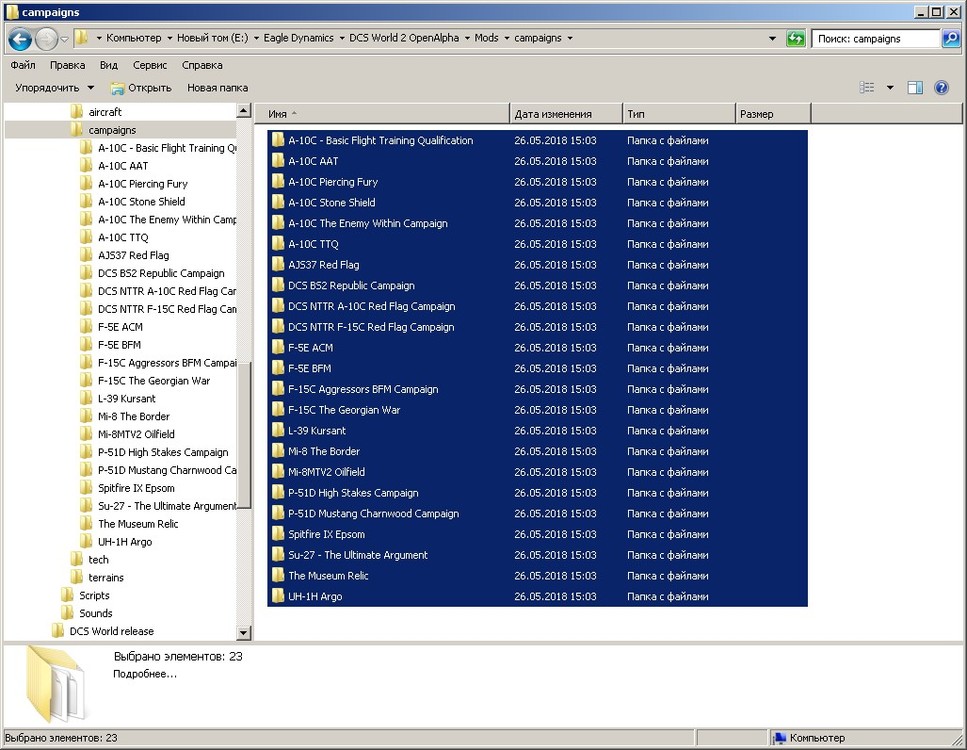This screenshot has height=750, width=967.
Task: Click the Открыть toolbar button
Action: click(x=141, y=88)
